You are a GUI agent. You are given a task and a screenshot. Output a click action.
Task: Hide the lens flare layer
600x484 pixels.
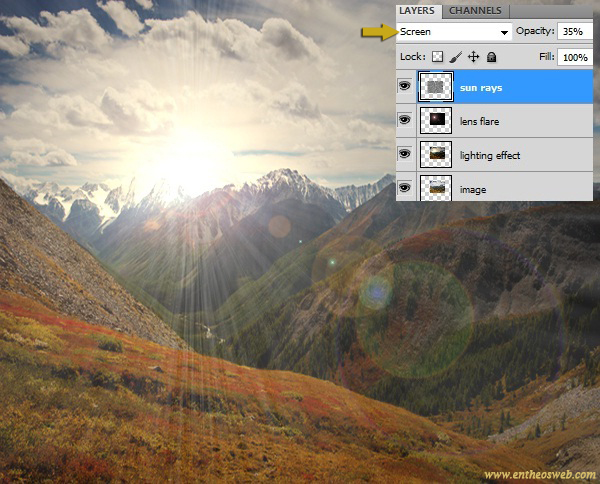coord(405,120)
